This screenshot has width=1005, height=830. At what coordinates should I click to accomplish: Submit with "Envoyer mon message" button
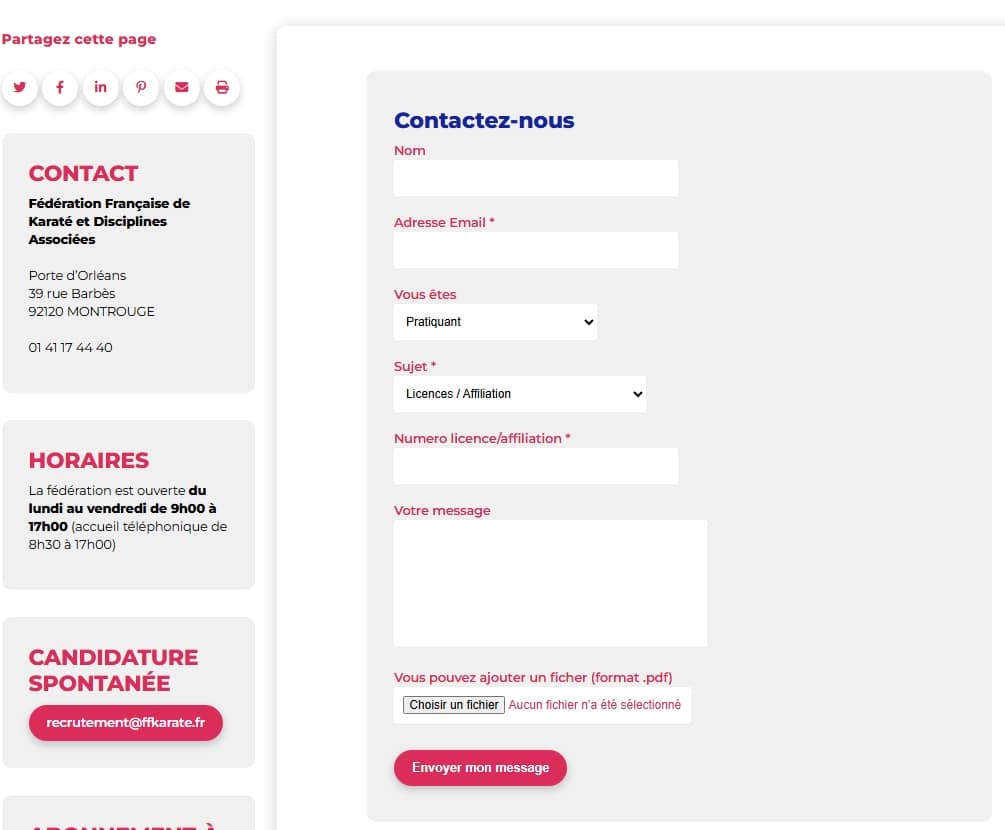coord(480,768)
